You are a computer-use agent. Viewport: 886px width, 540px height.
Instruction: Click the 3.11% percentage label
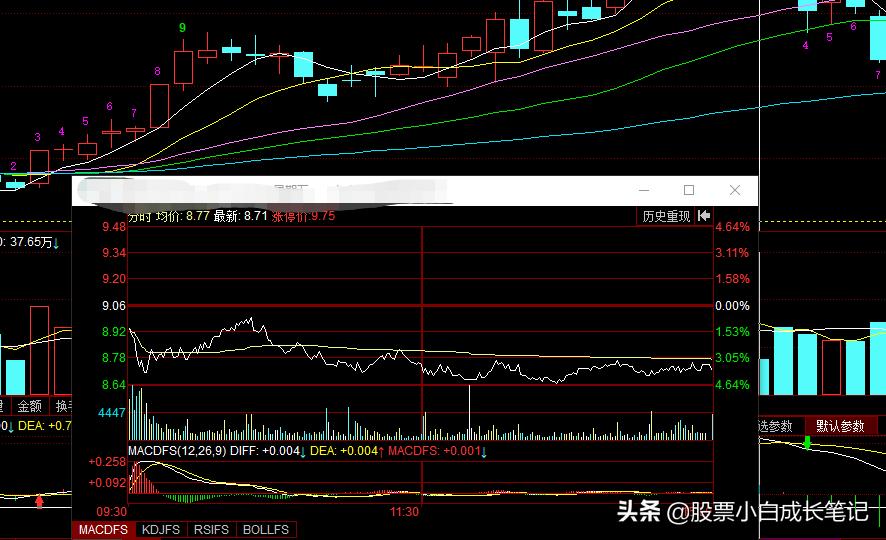[732, 253]
